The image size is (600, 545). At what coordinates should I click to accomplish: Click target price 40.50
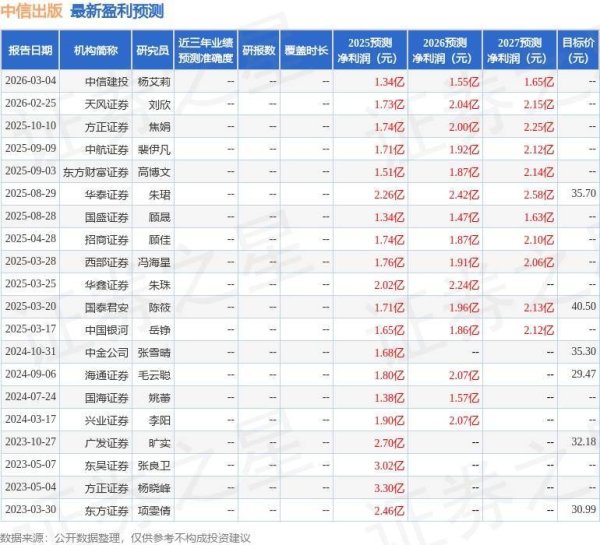pyautogui.click(x=584, y=306)
